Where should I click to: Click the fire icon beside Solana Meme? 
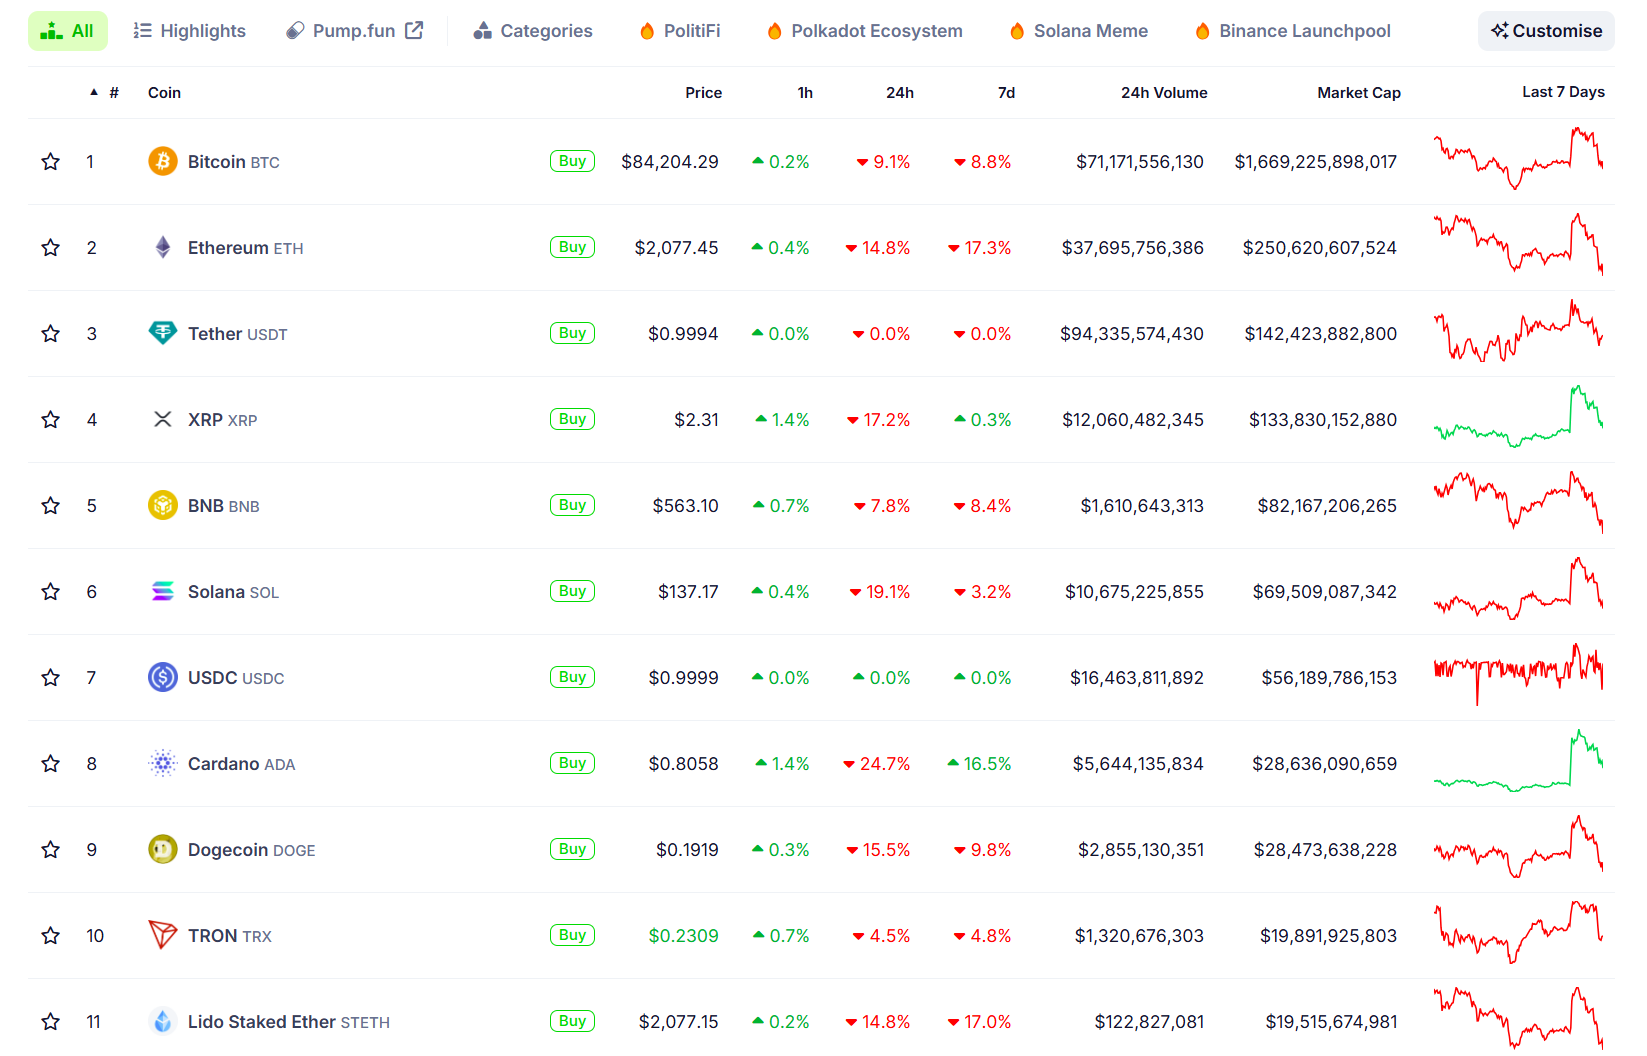[x=1017, y=31]
